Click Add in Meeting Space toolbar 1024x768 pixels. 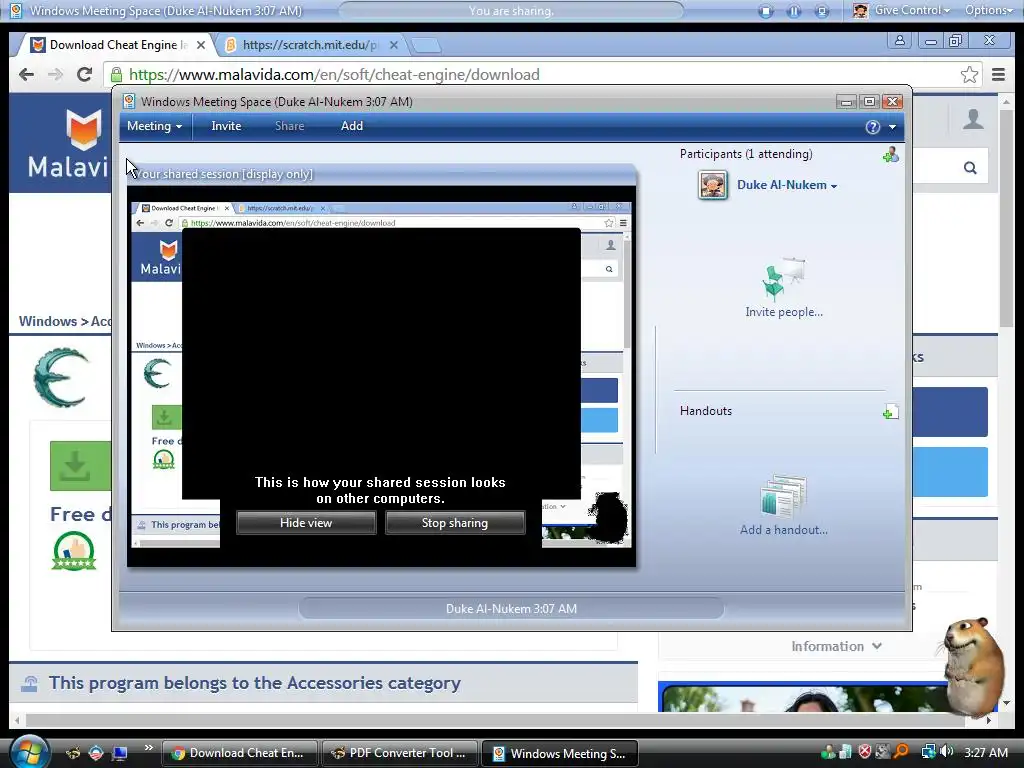coord(352,126)
